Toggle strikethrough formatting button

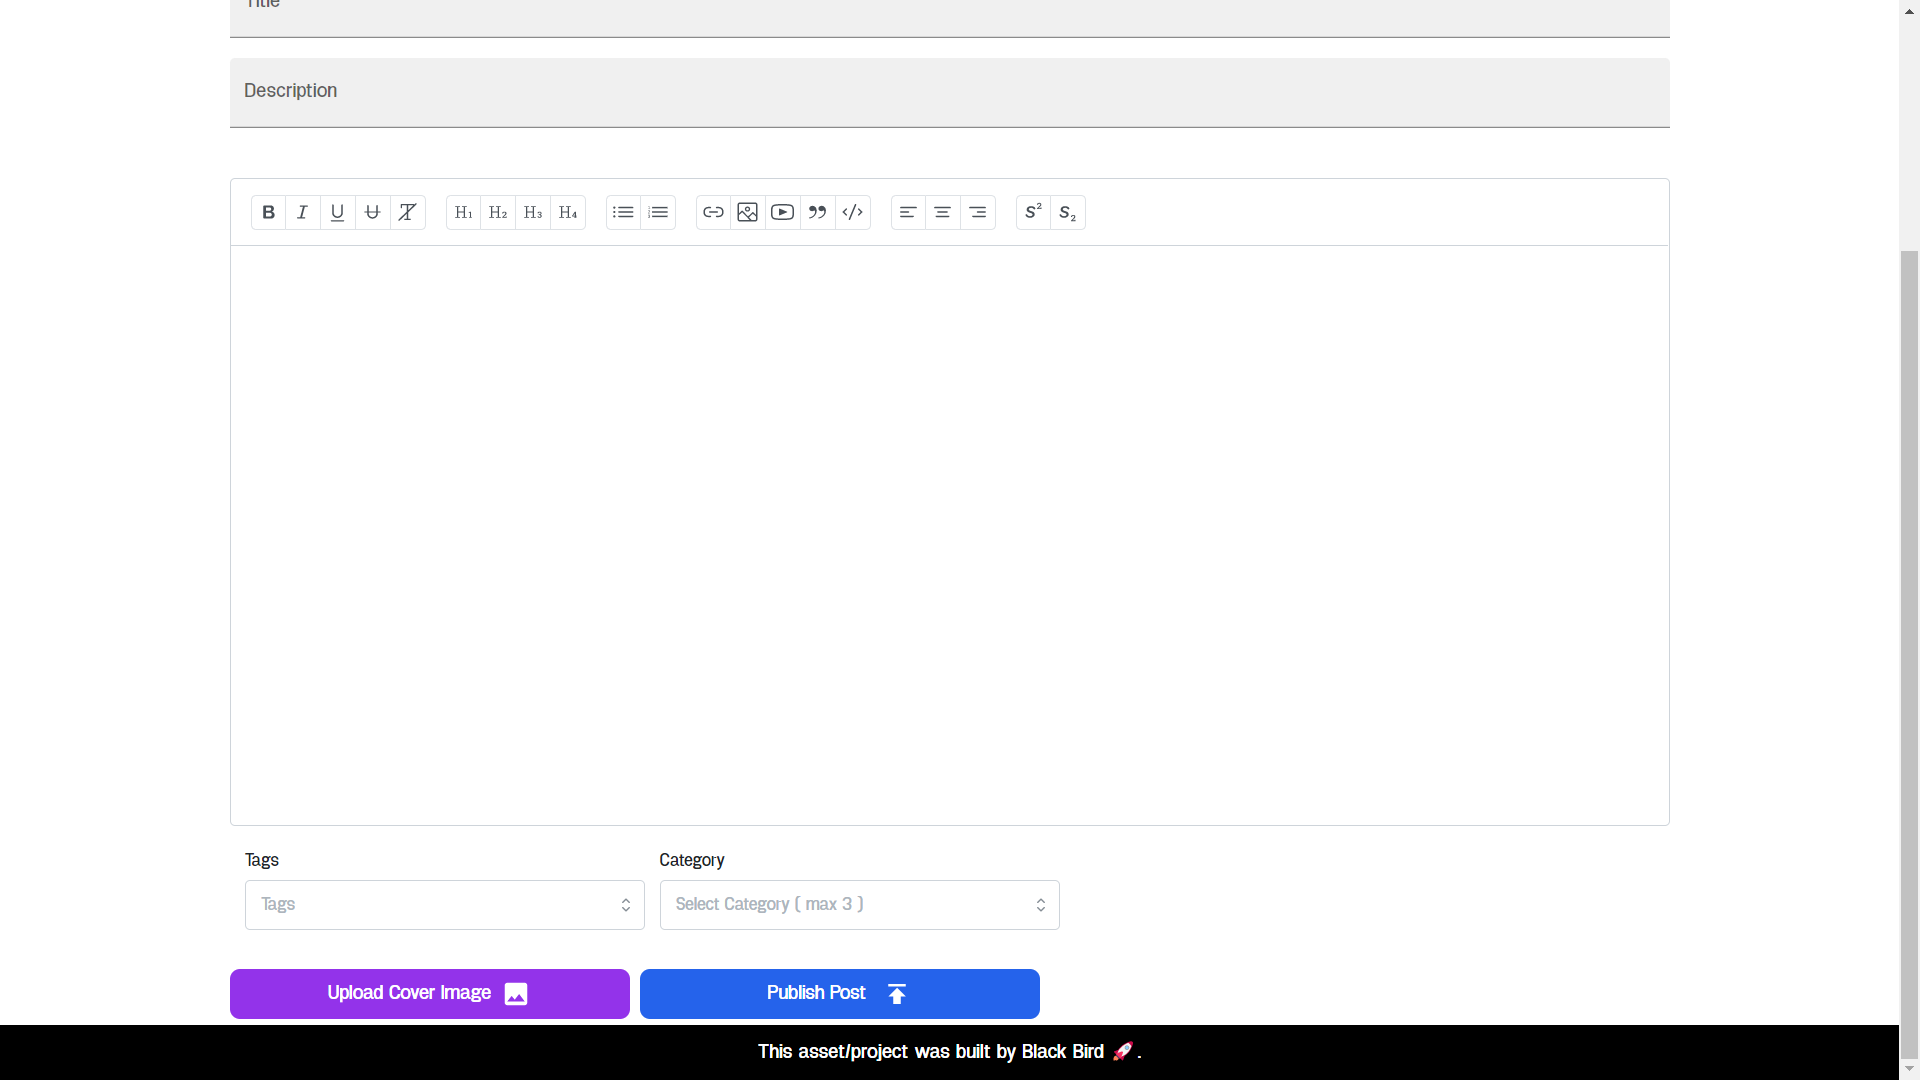(373, 212)
